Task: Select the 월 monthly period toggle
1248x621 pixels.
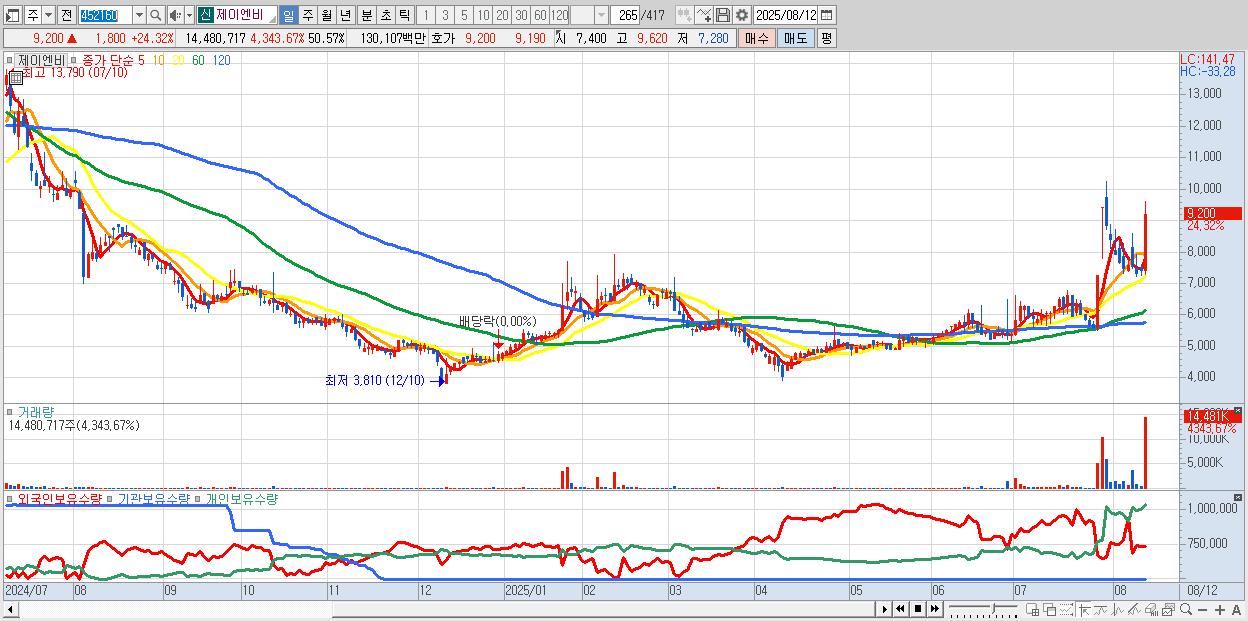Action: (326, 15)
